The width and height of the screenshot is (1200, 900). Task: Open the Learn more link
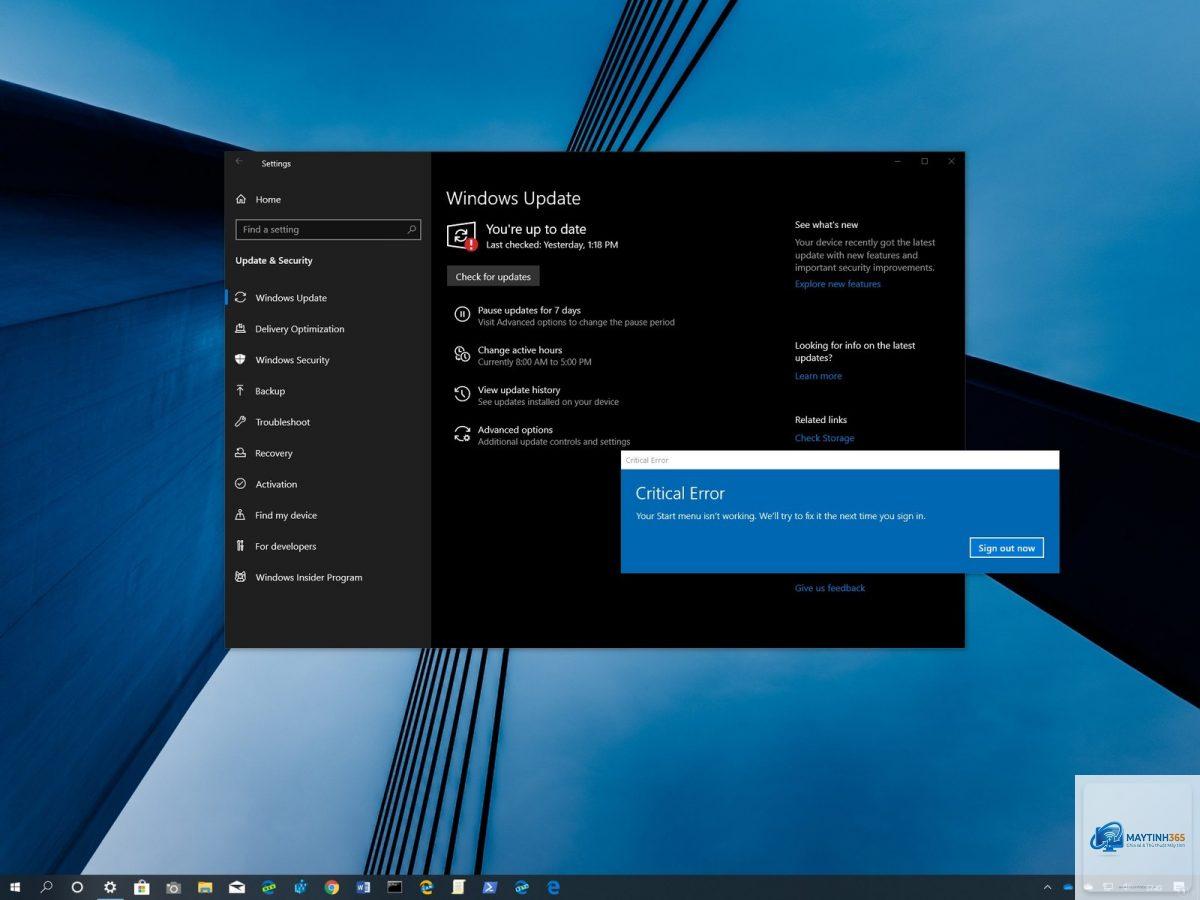(818, 376)
